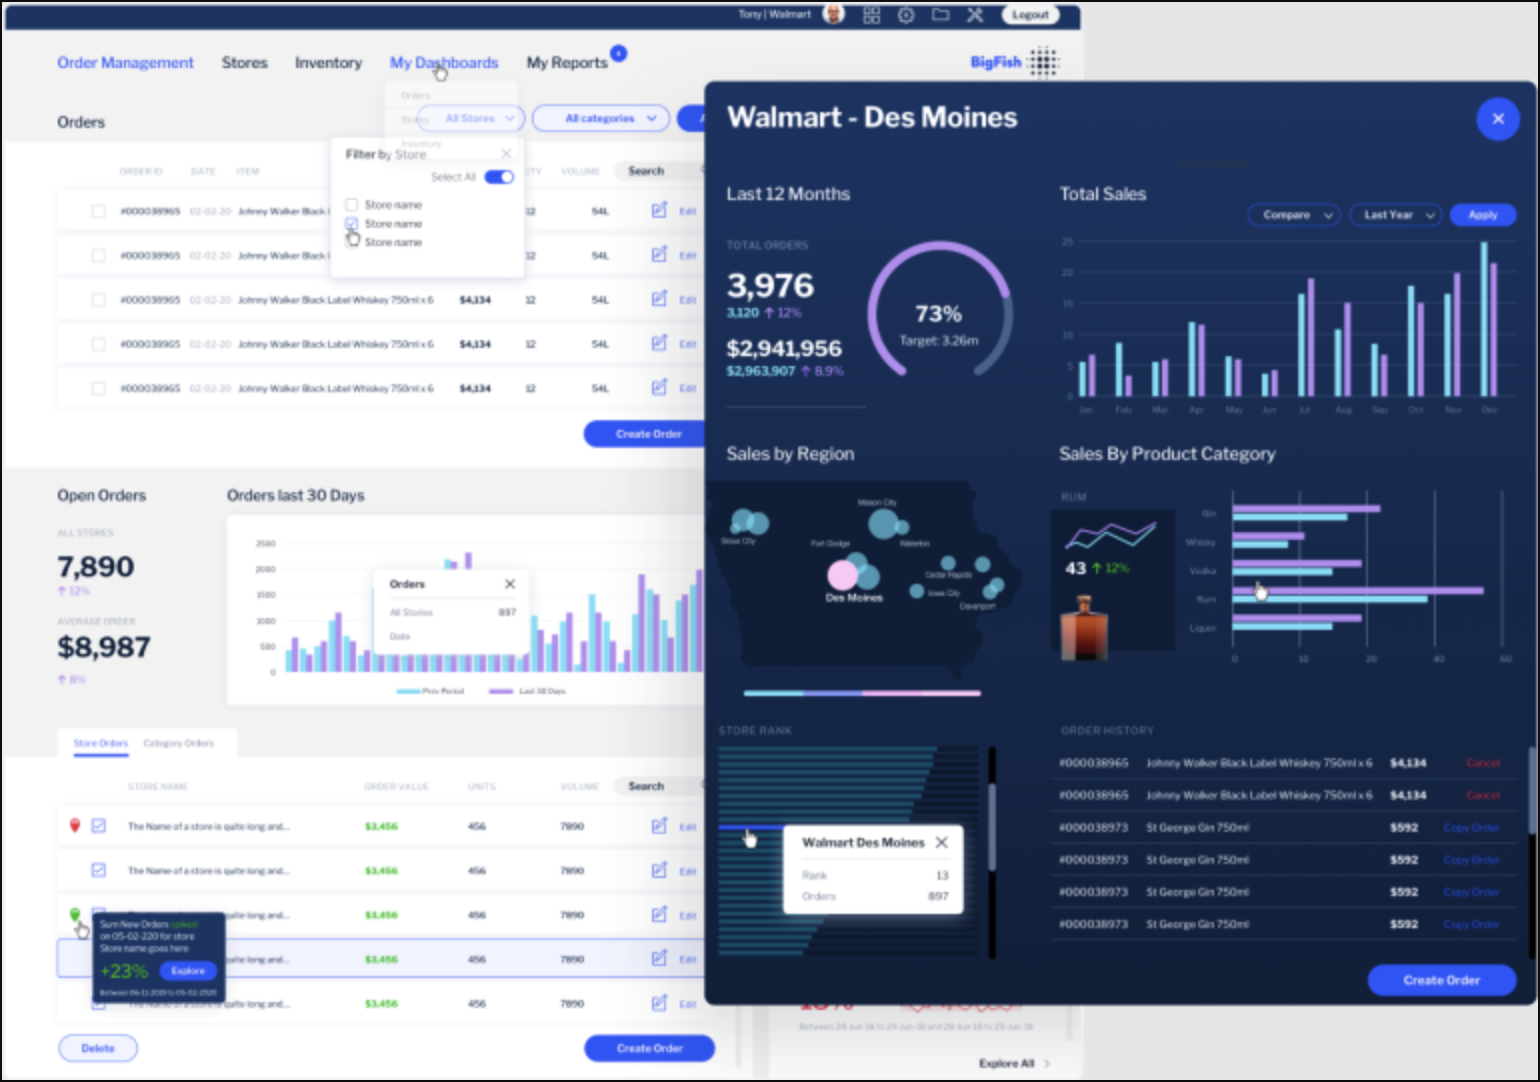Click Explore in the +23% tooltip

188,971
